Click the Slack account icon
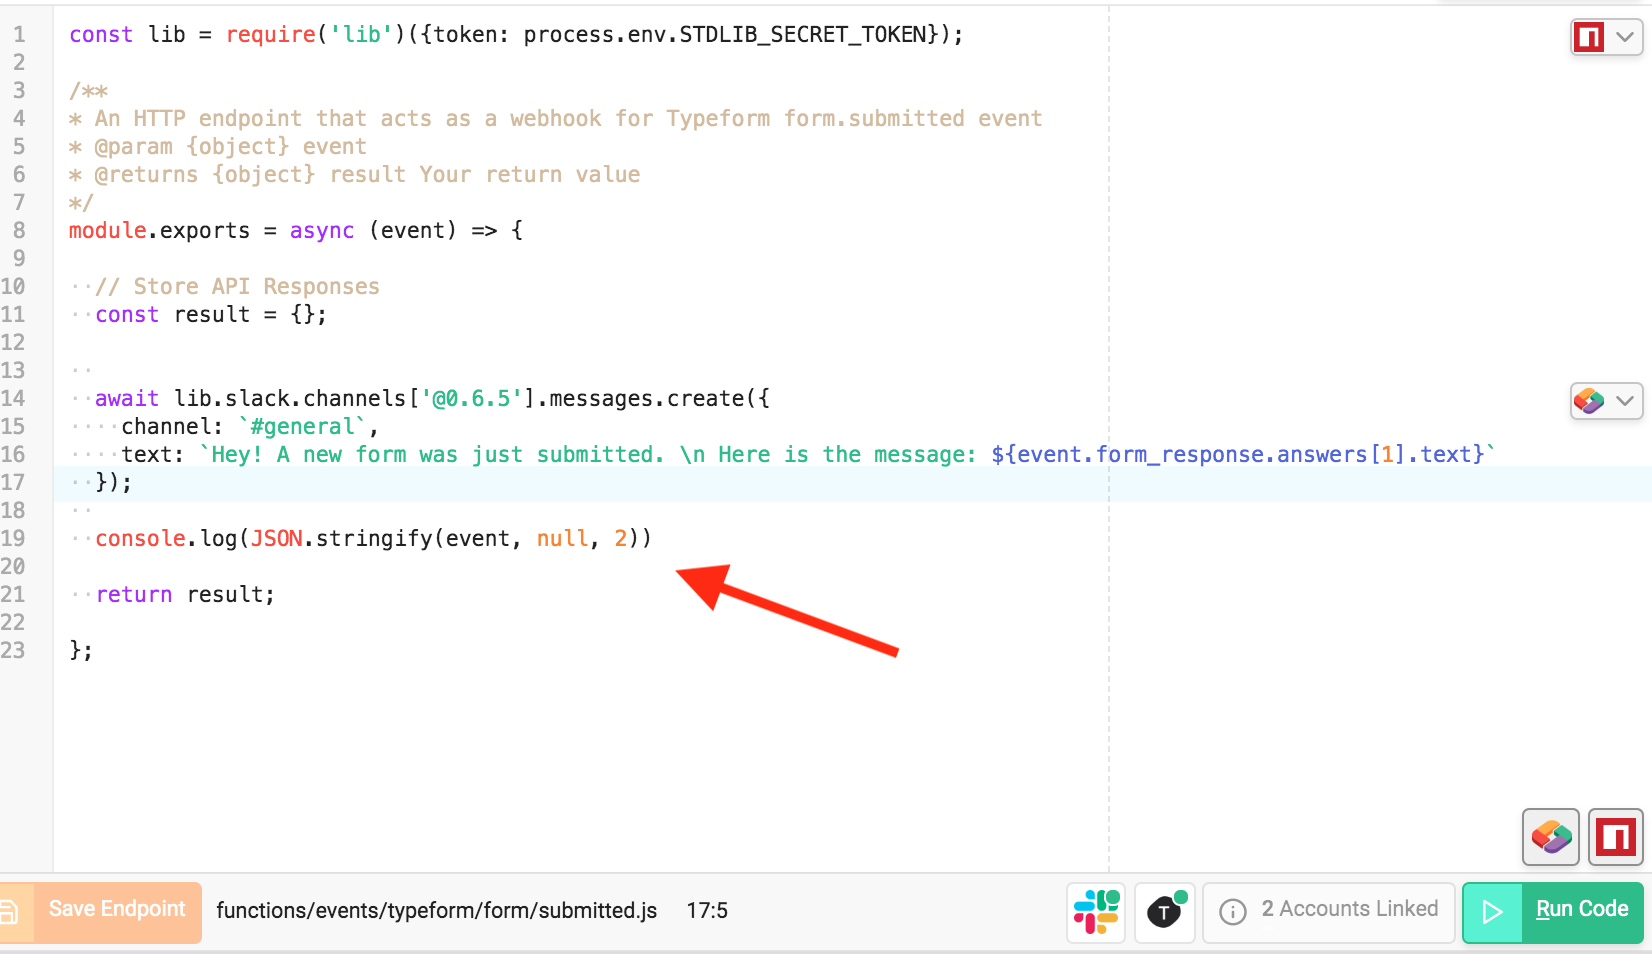Screen dimensions: 1652x968 pyautogui.click(x=1096, y=911)
